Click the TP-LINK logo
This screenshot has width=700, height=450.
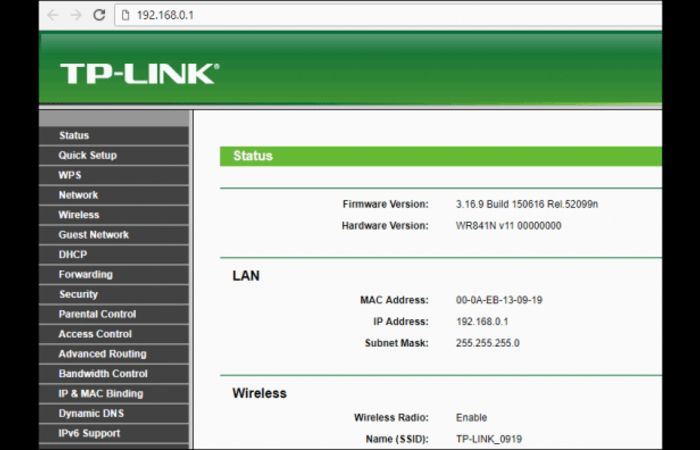[x=140, y=73]
